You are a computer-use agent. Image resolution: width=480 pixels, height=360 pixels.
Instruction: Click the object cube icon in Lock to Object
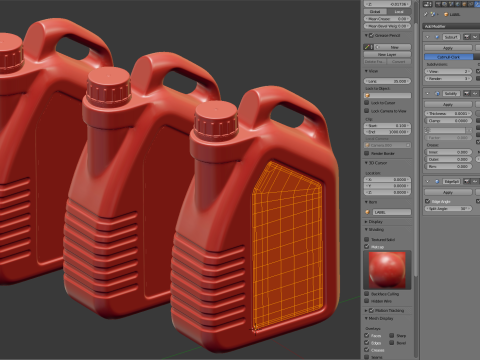click(368, 96)
